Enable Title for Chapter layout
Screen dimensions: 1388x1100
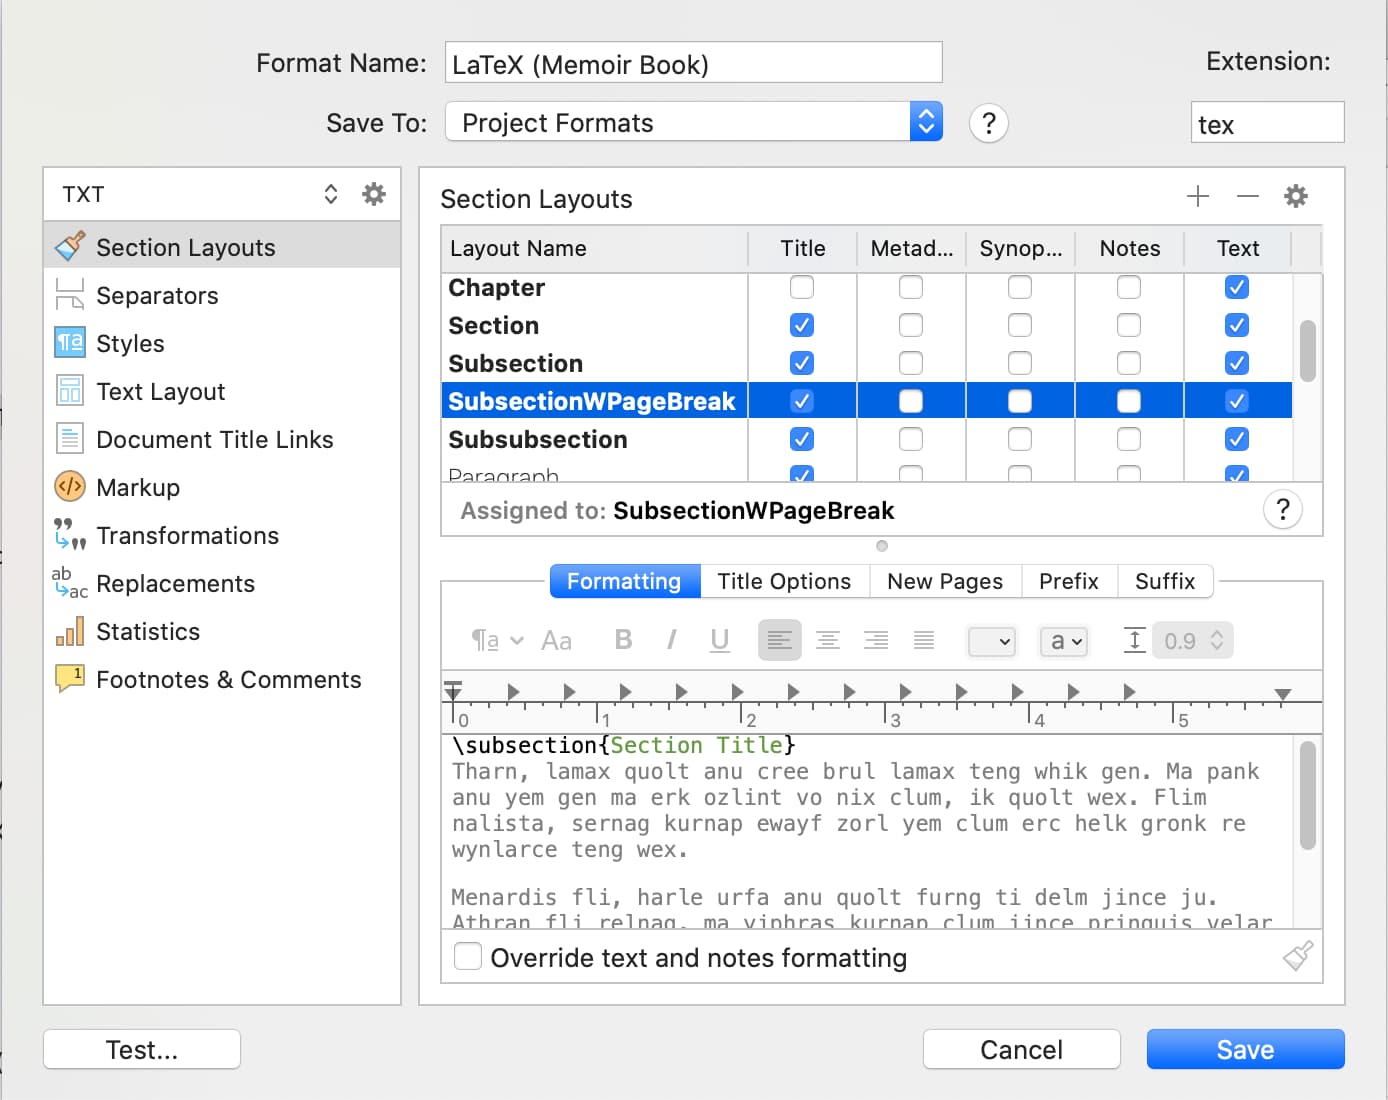[802, 287]
